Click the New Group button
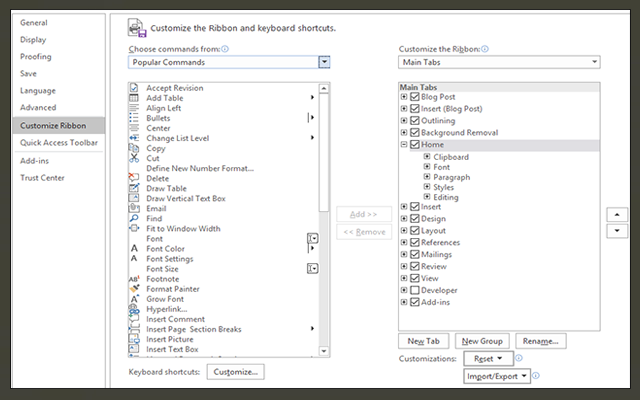Screen dimensions: 640x400 tap(482, 340)
